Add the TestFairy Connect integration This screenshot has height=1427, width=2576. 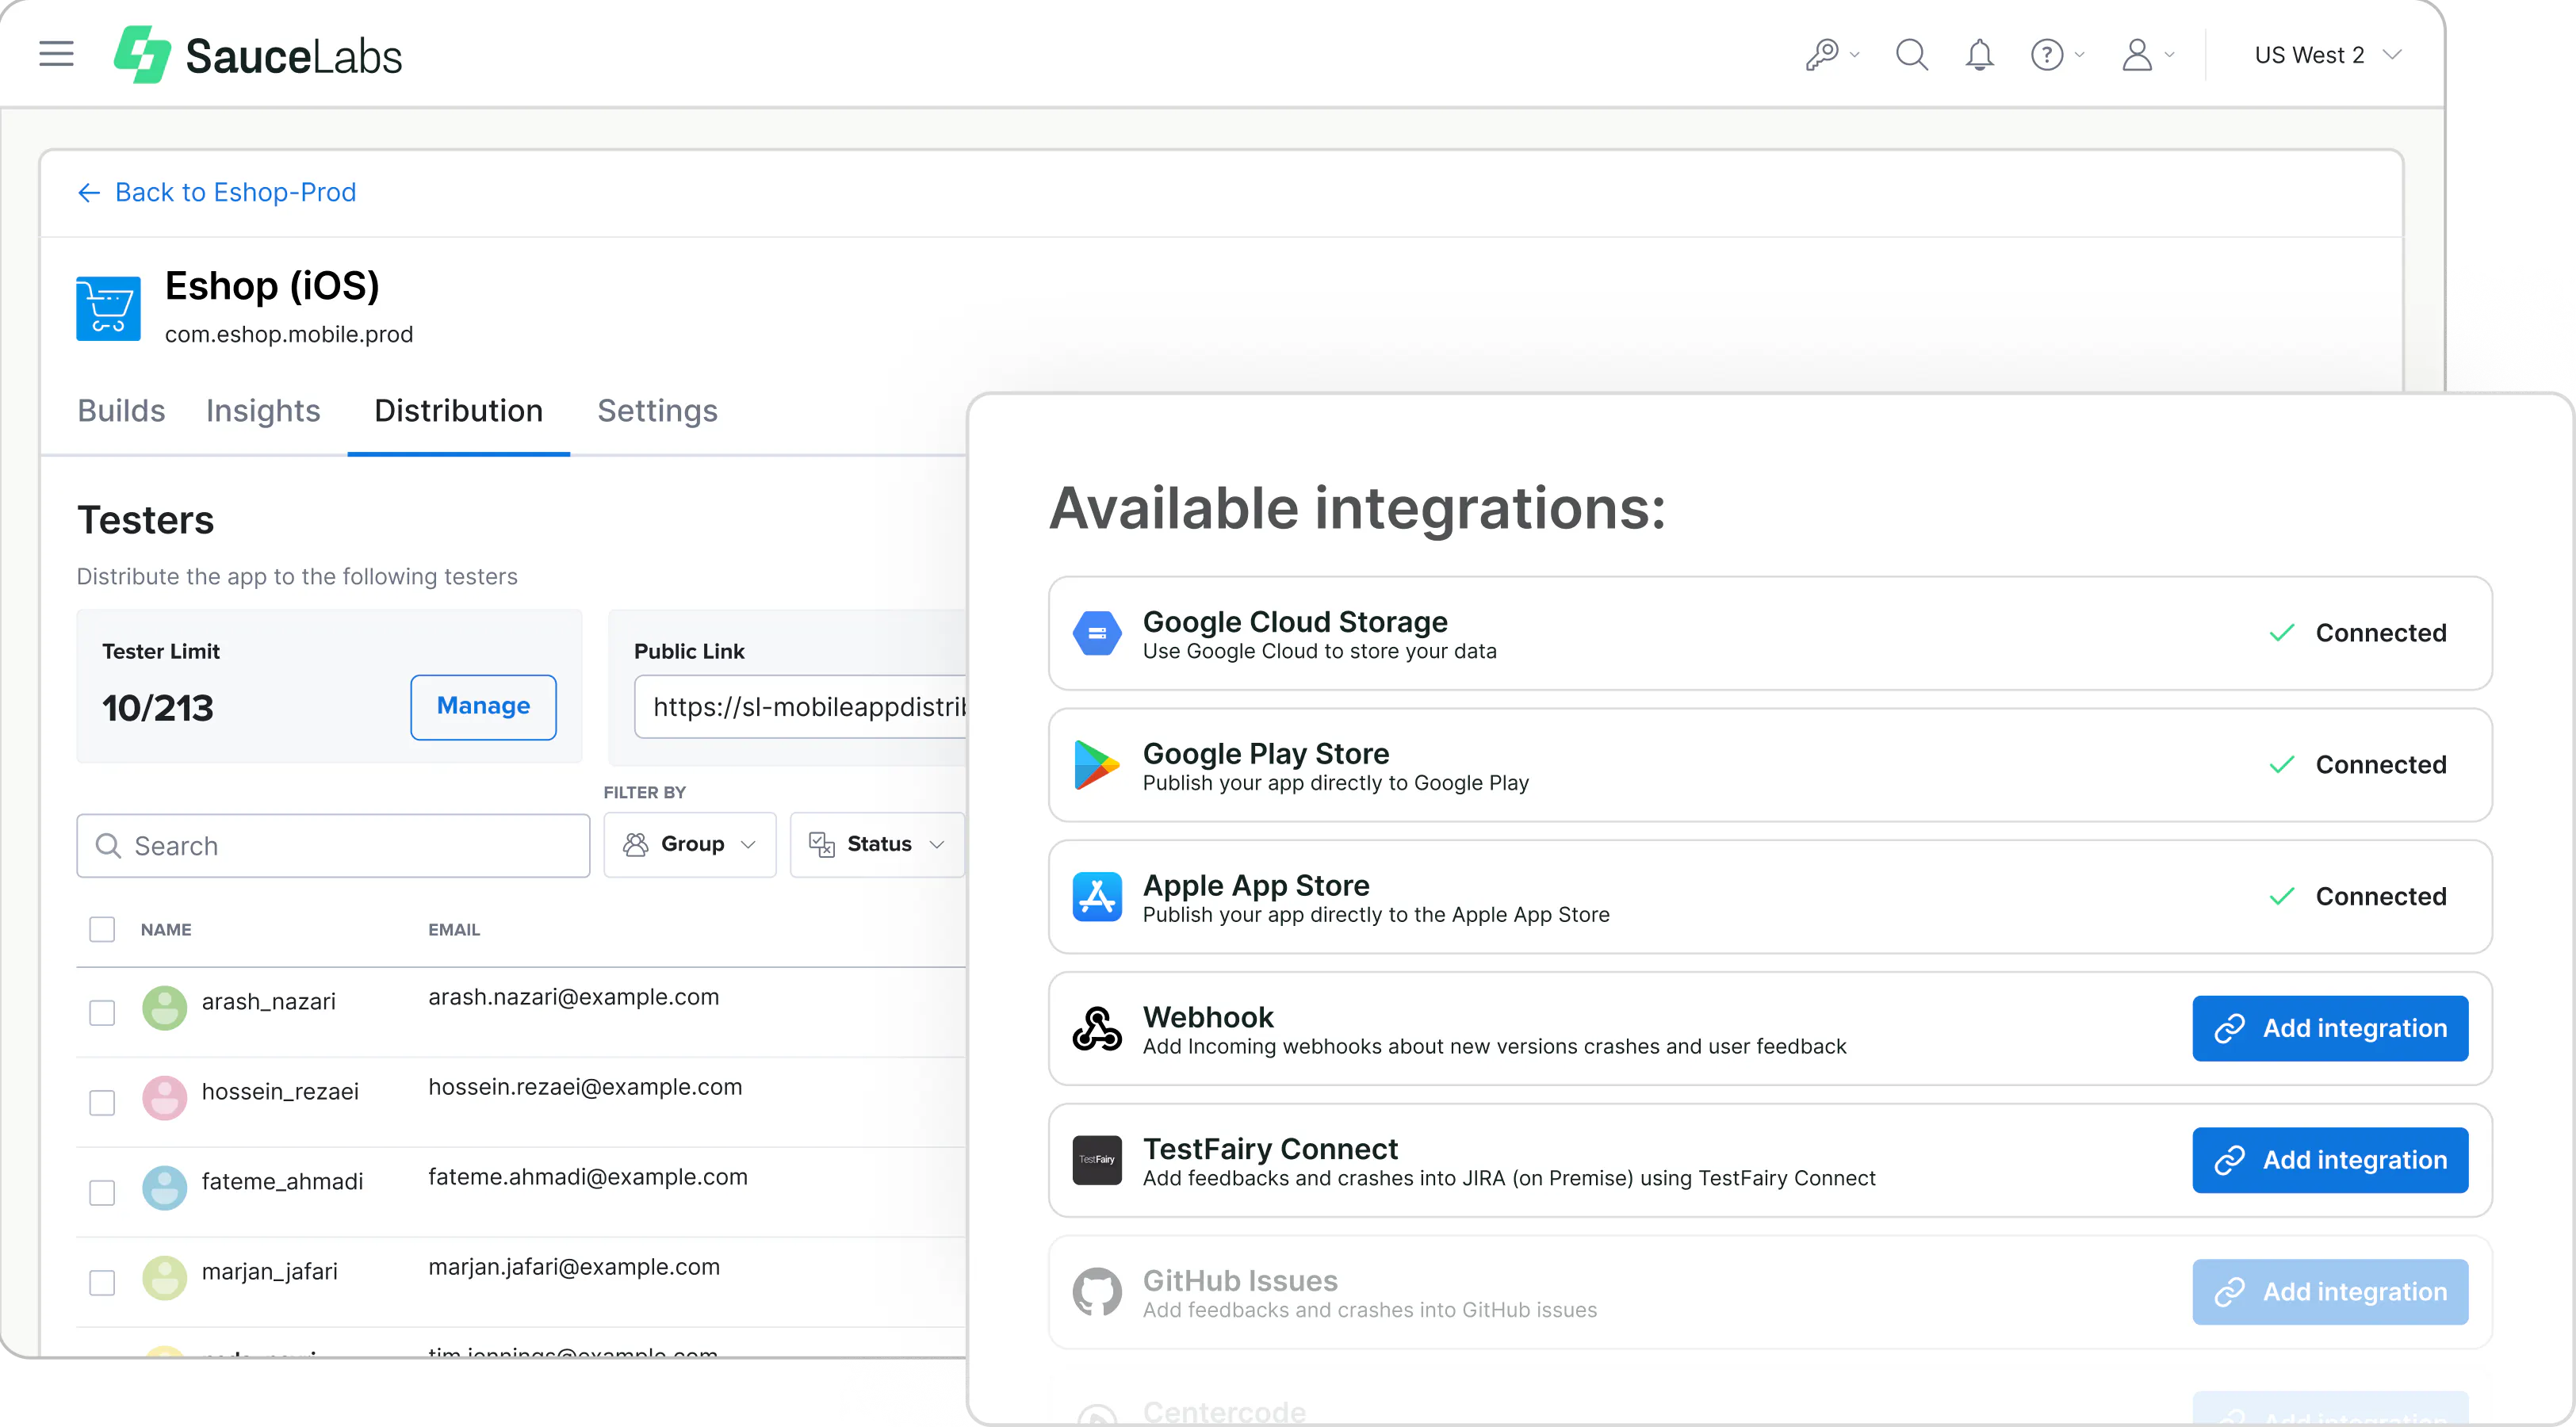click(2330, 1160)
